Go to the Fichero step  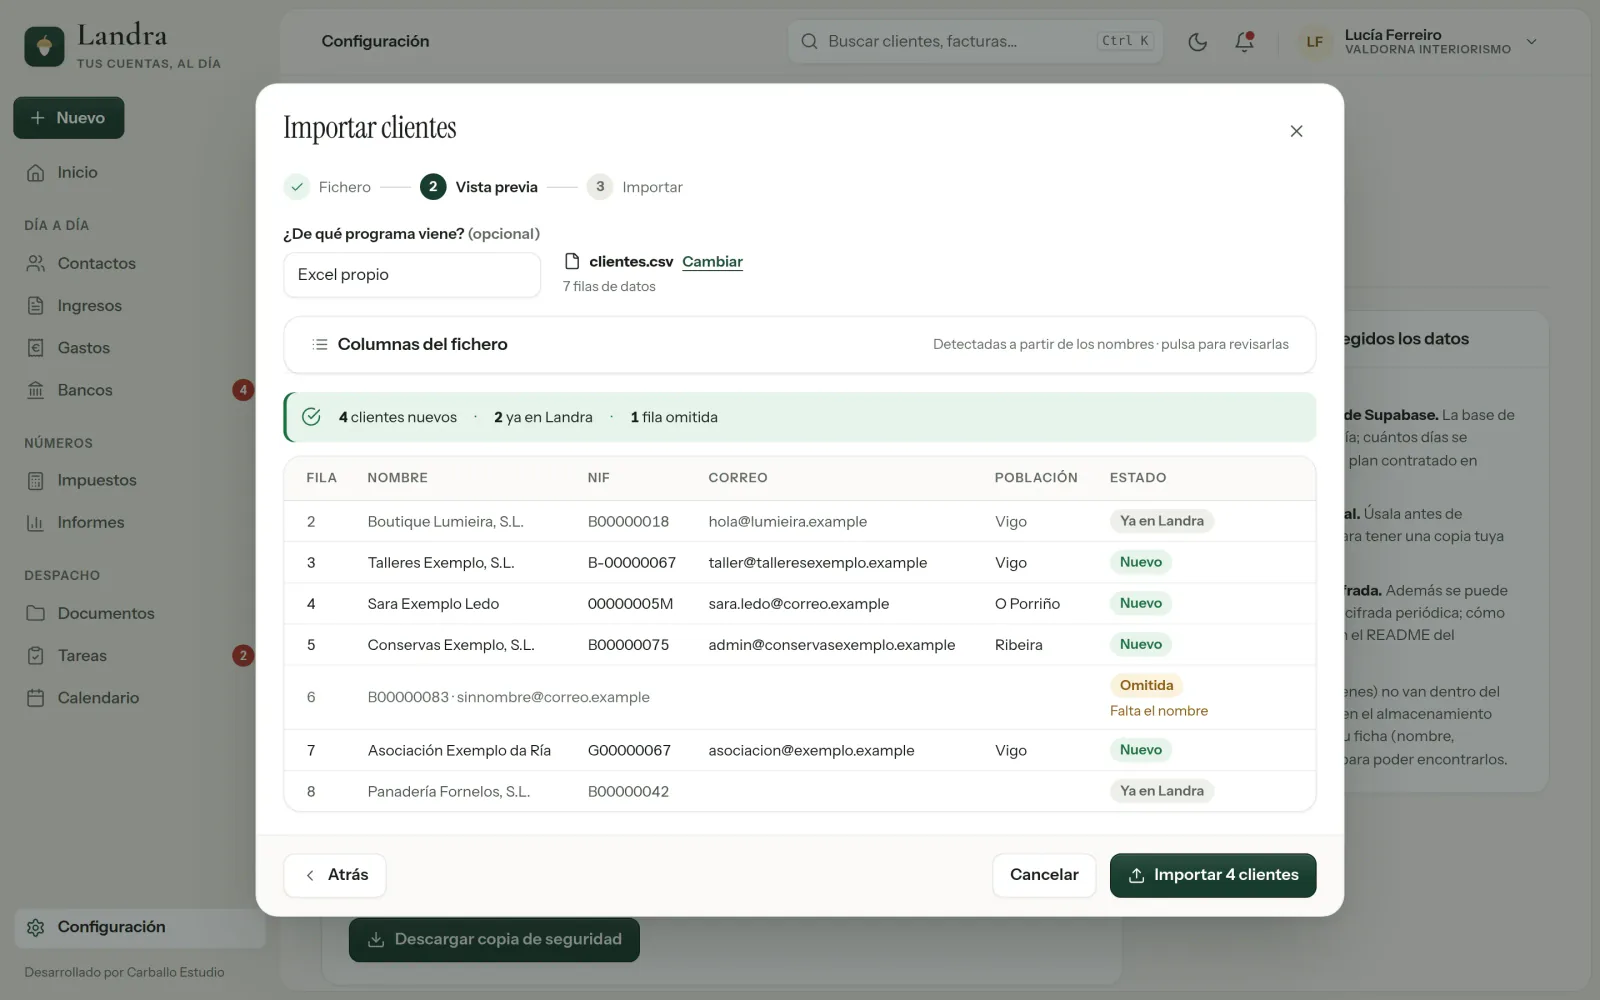click(x=328, y=187)
